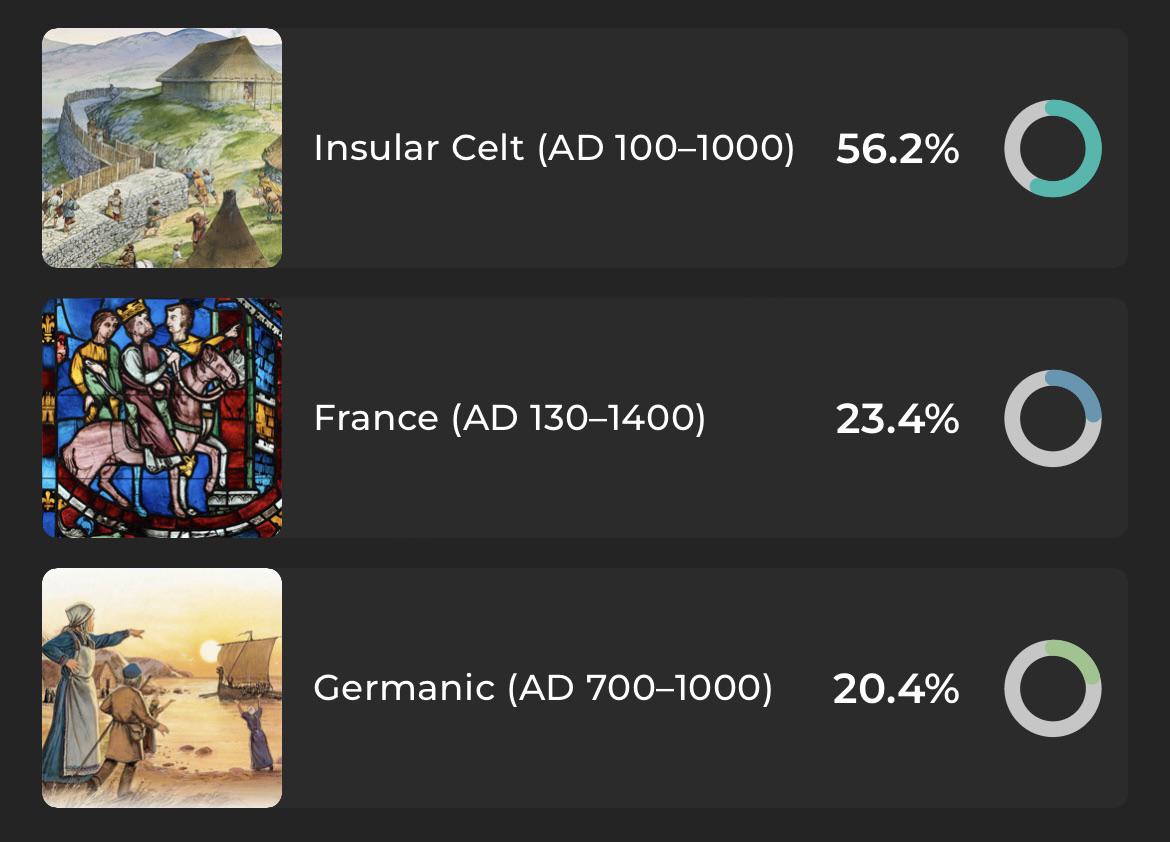
Task: Select the Insular Celt (AD 100–1000) label
Action: [x=553, y=150]
